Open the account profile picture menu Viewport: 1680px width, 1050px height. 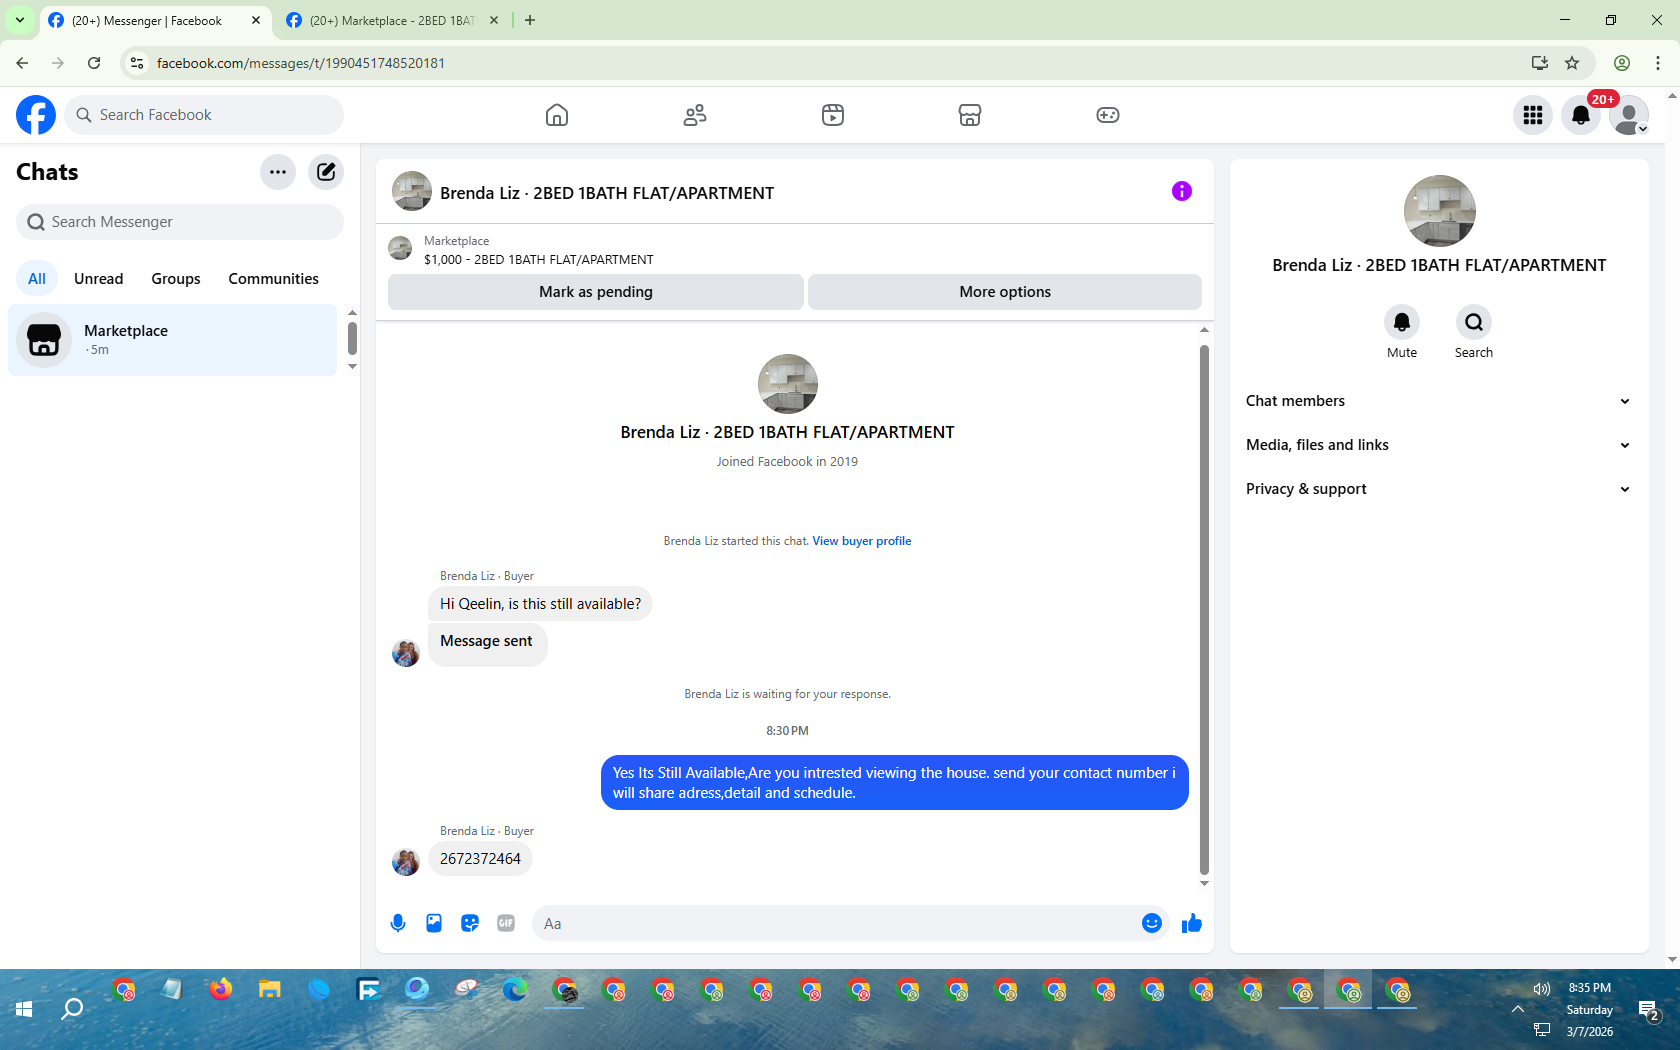pyautogui.click(x=1629, y=115)
